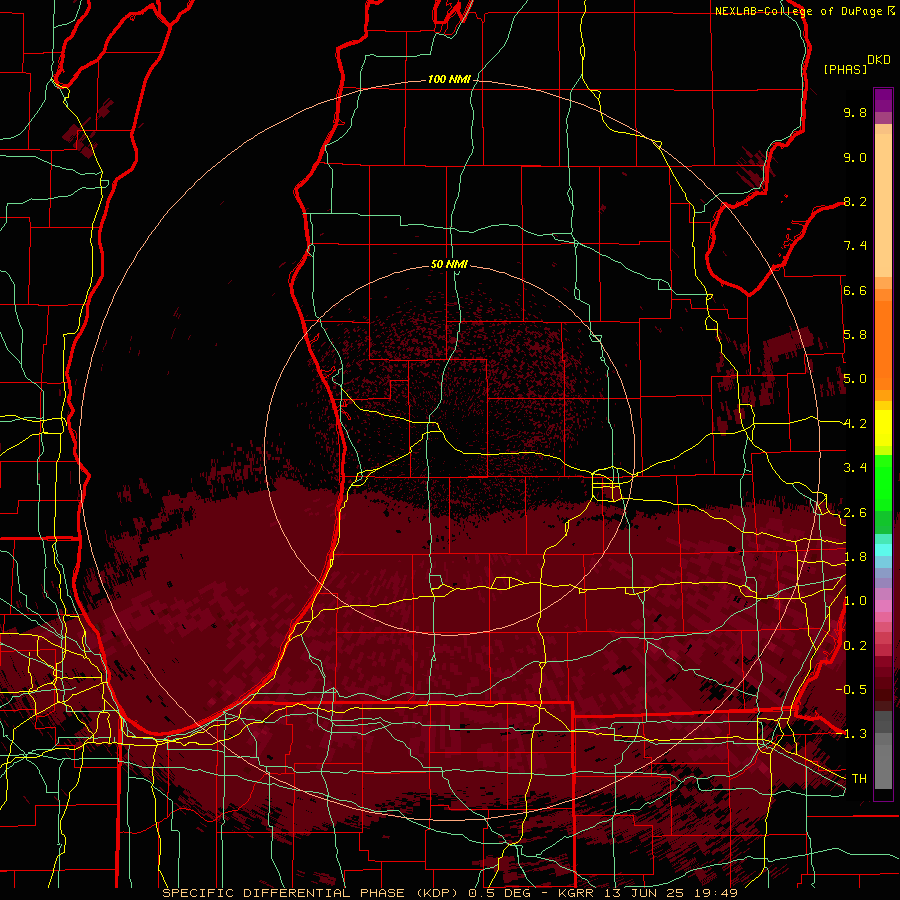Click the orange segment of the color bar
Screen dimensions: 900x900
click(883, 345)
